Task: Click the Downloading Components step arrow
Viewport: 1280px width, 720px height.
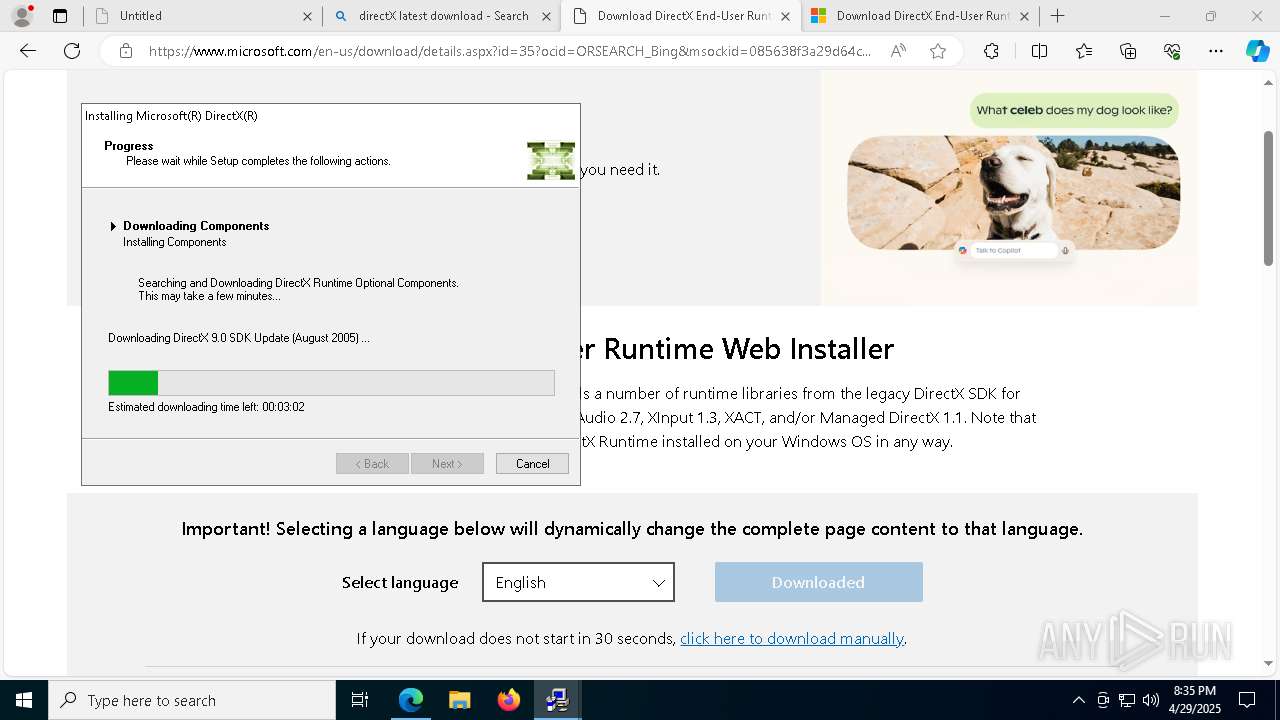Action: 113,226
